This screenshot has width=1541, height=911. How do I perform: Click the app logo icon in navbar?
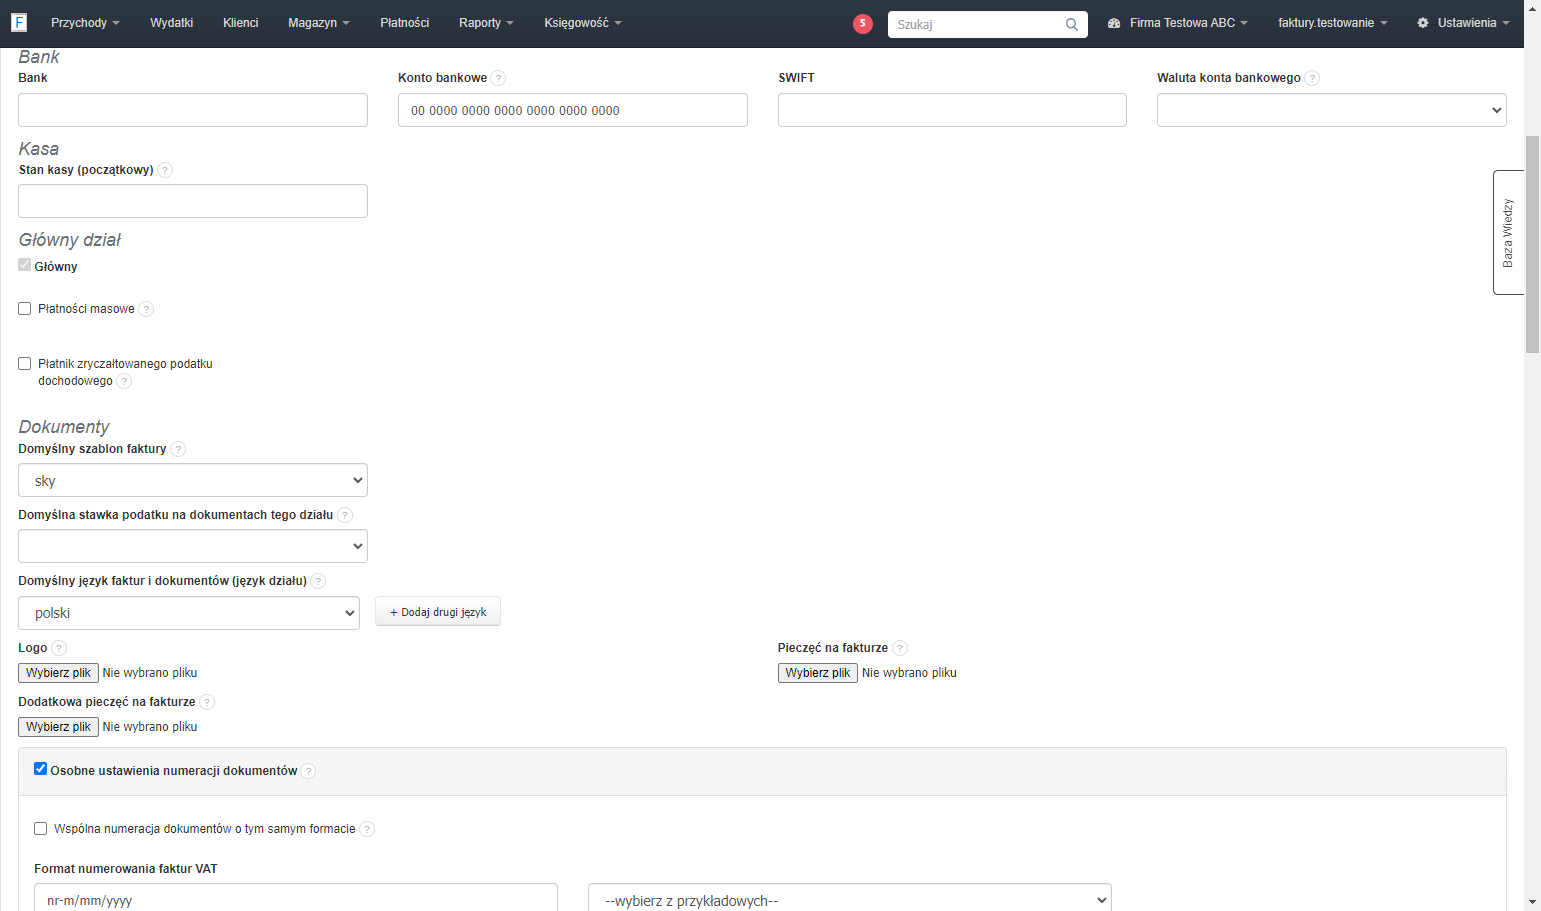[19, 22]
